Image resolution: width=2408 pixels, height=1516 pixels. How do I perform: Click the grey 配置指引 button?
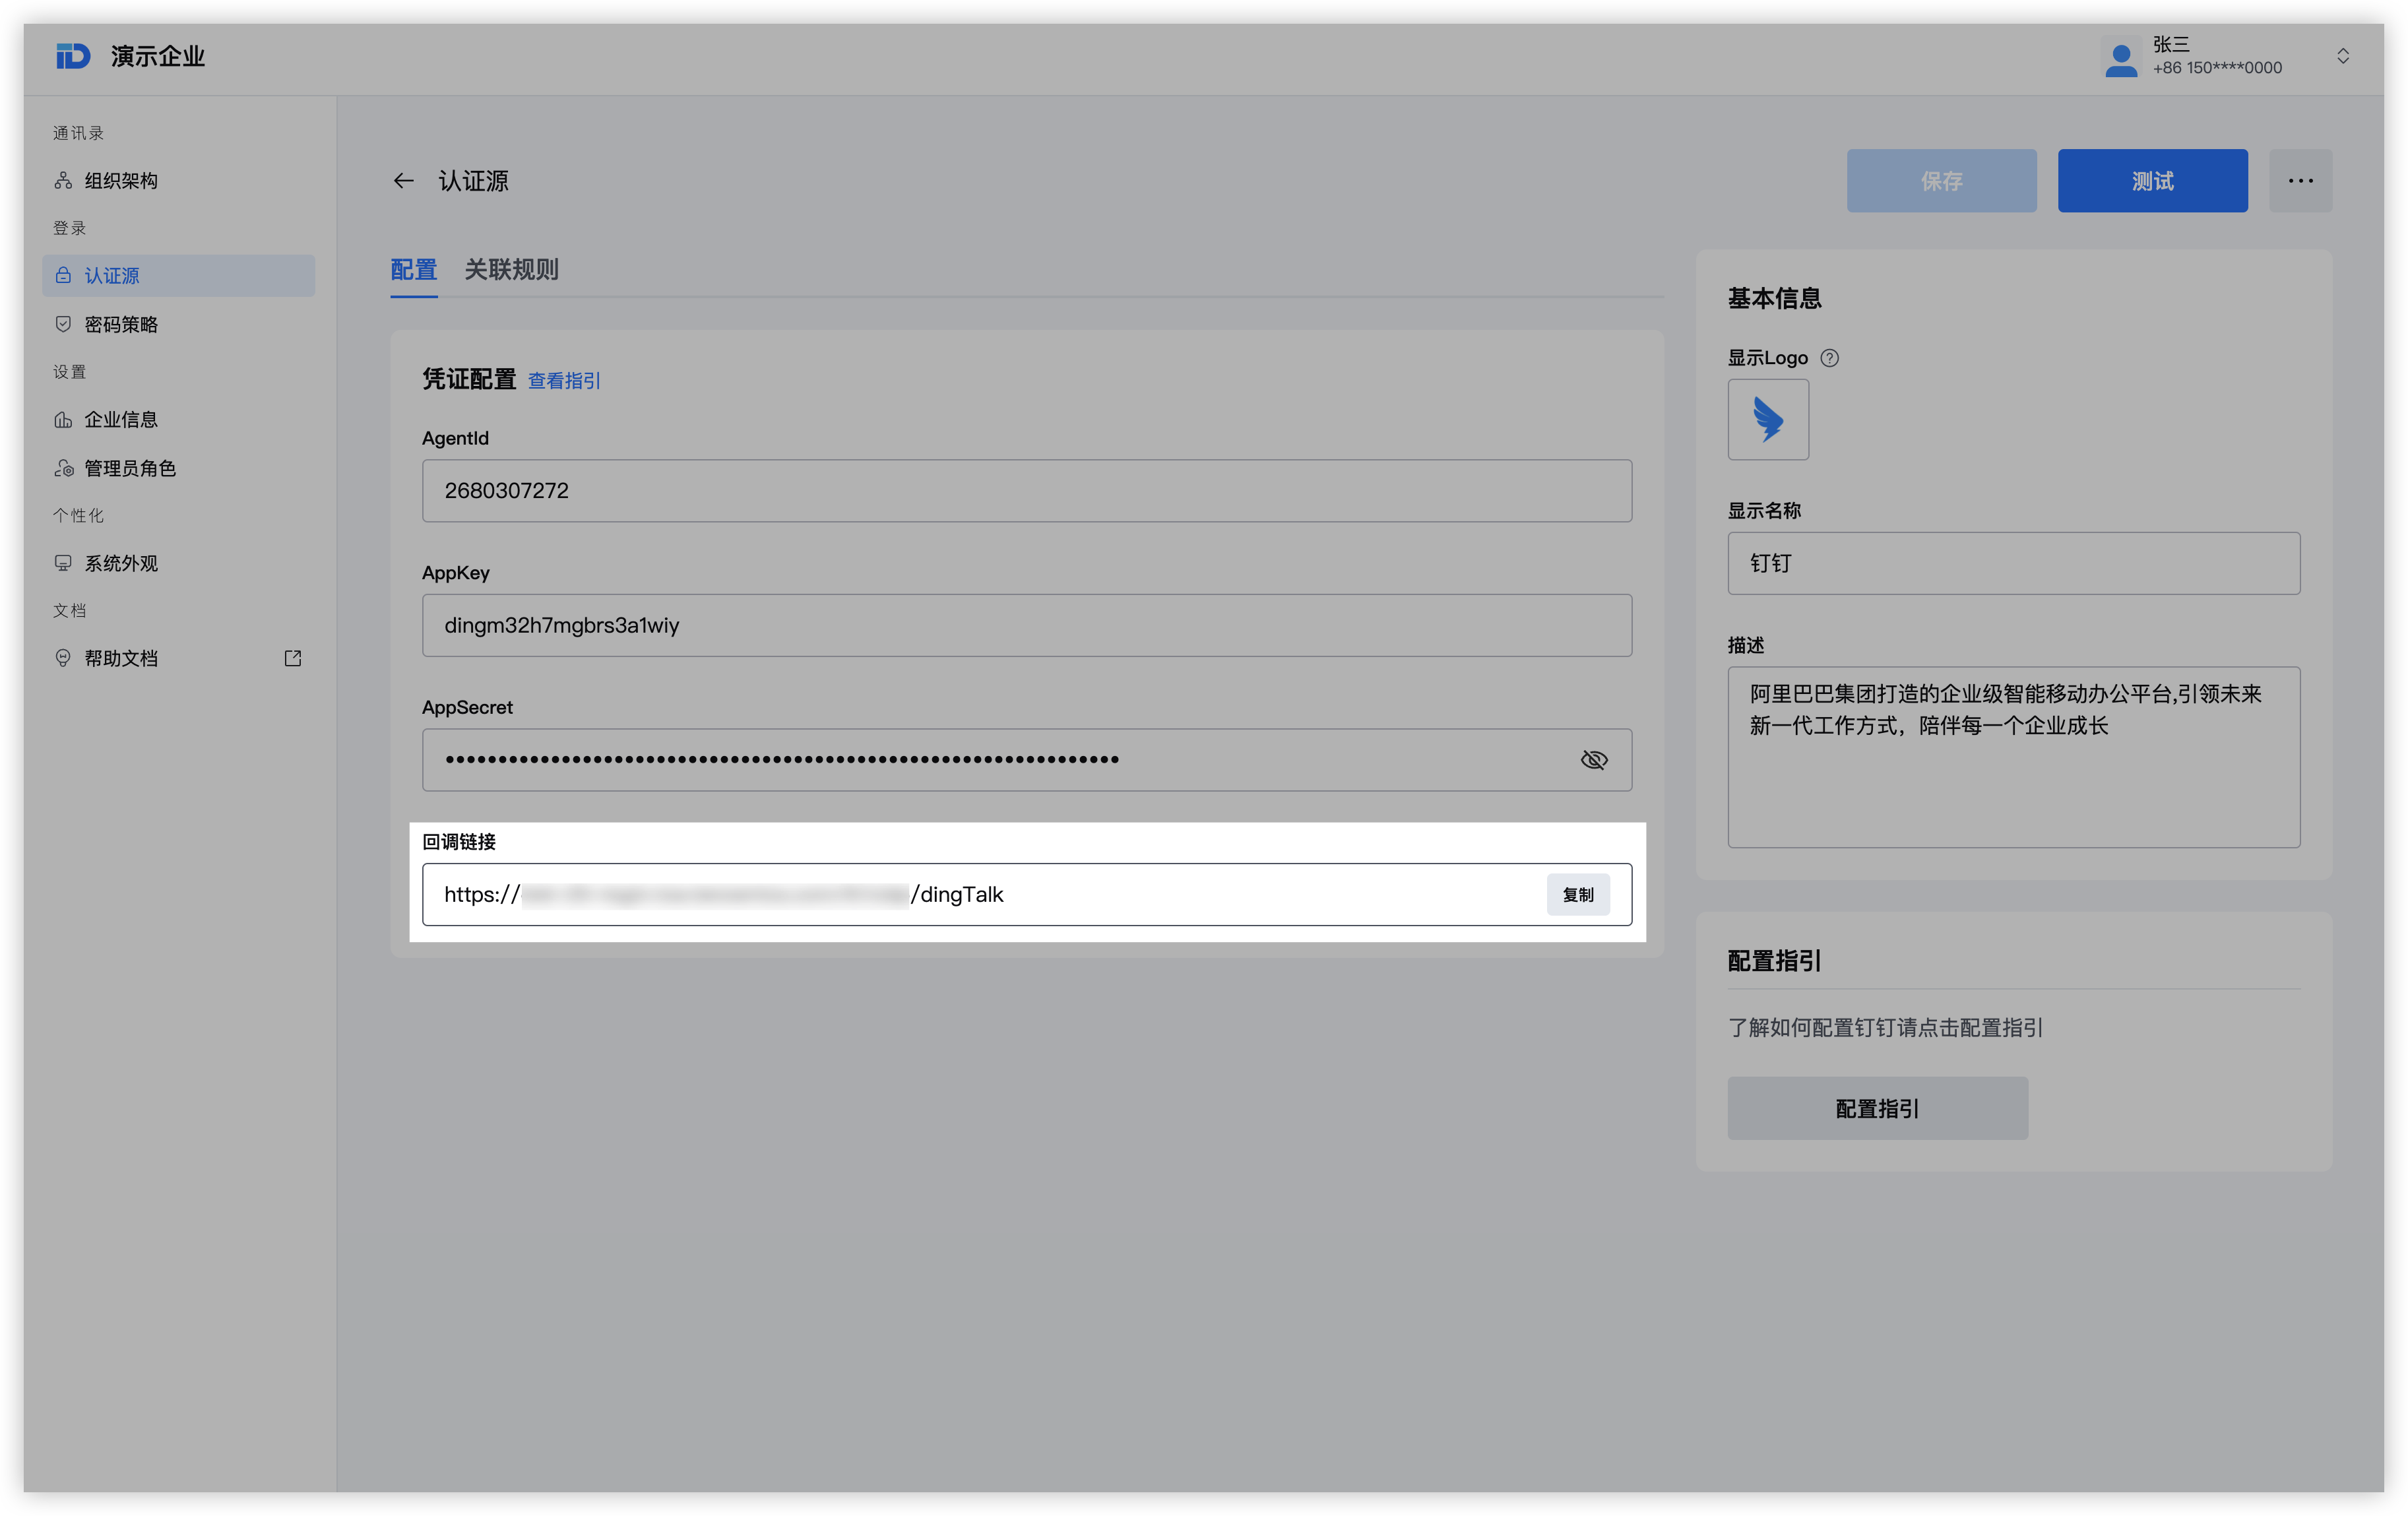tap(1877, 1108)
